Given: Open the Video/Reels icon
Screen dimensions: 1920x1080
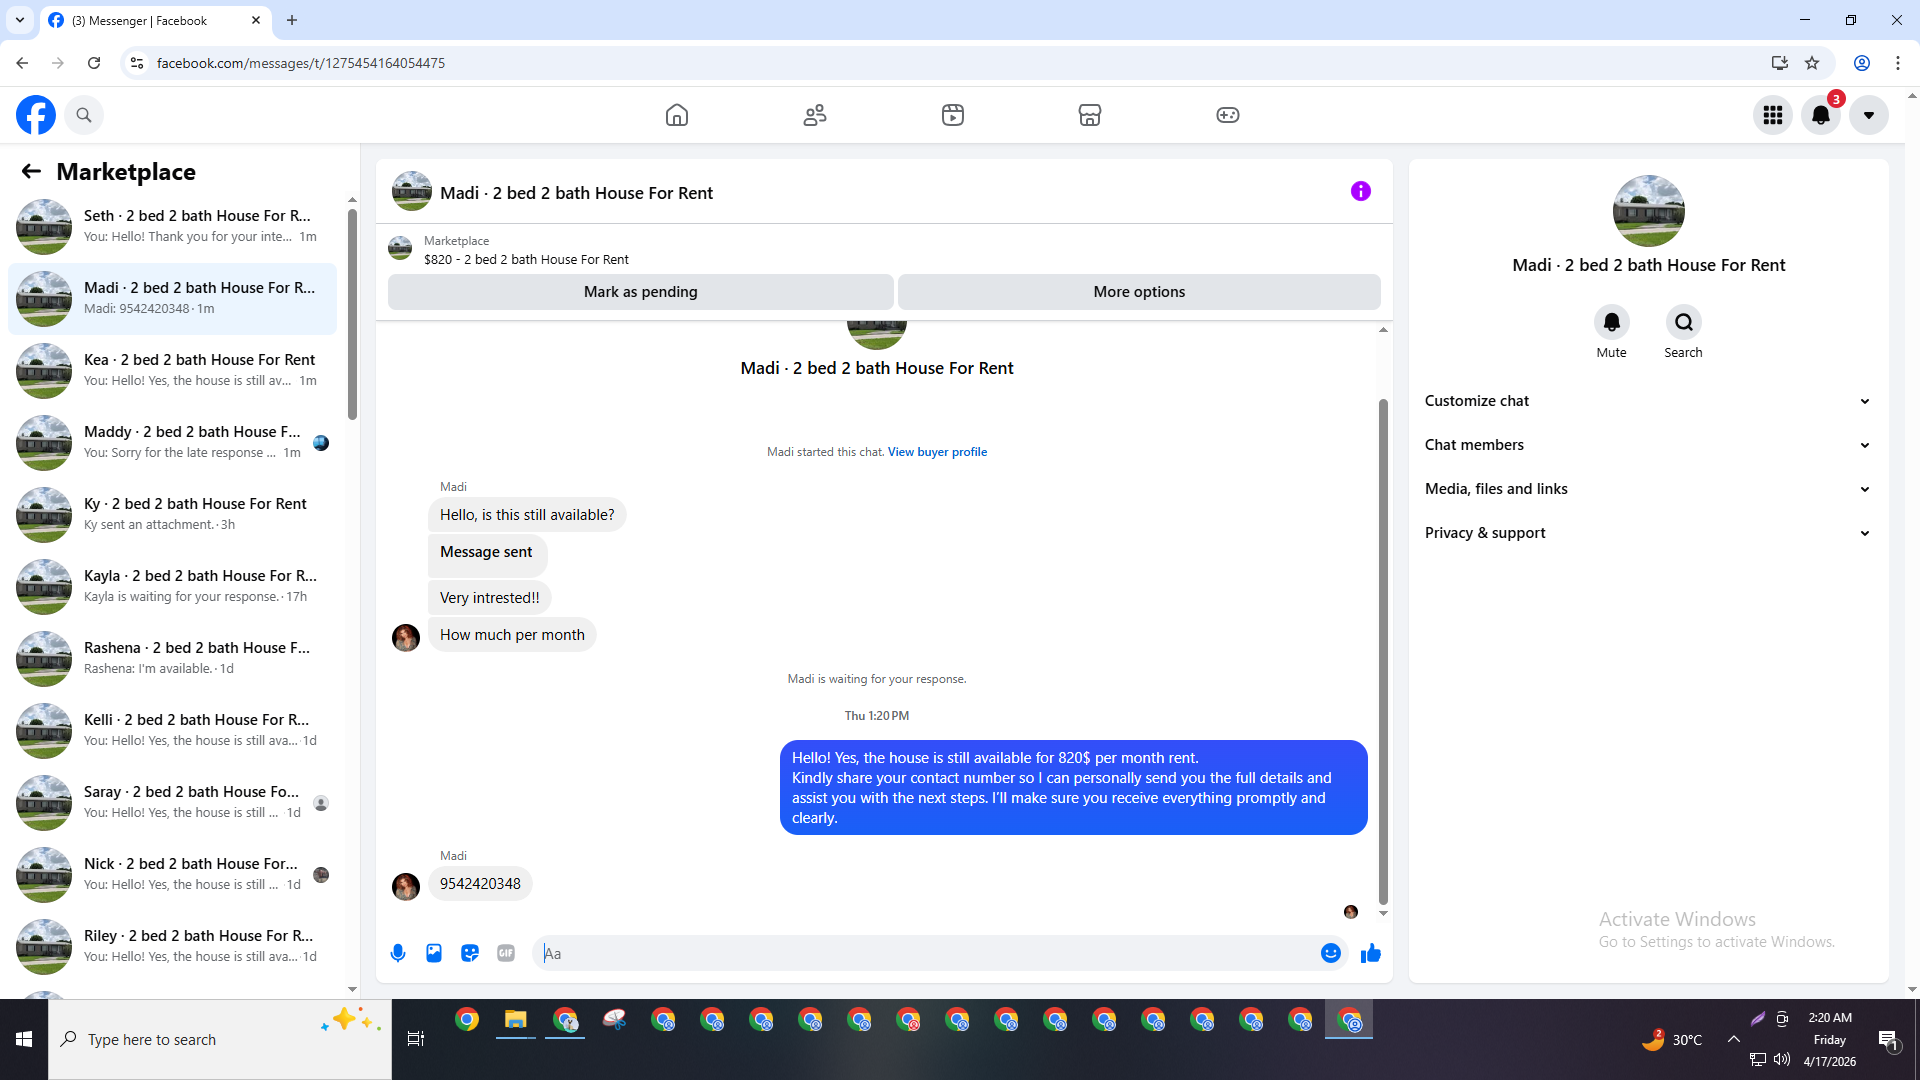Looking at the screenshot, I should pos(953,115).
